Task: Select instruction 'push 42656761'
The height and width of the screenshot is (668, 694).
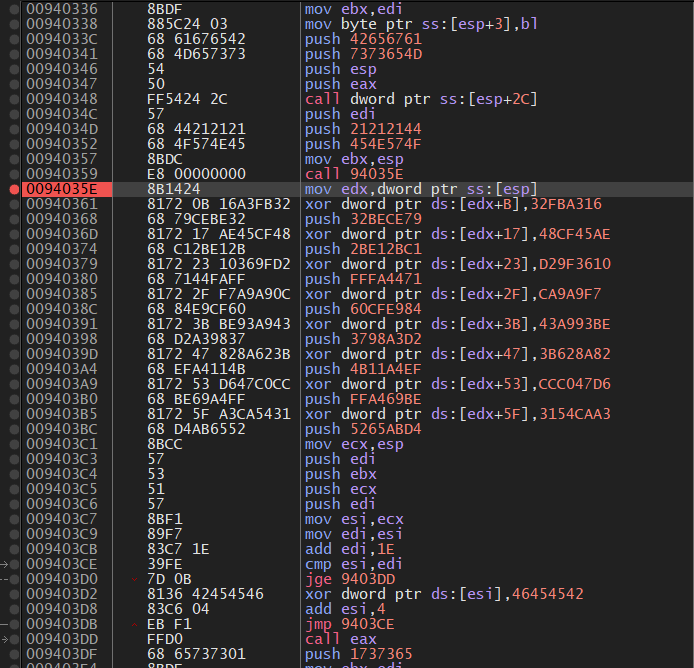Action: (x=363, y=39)
